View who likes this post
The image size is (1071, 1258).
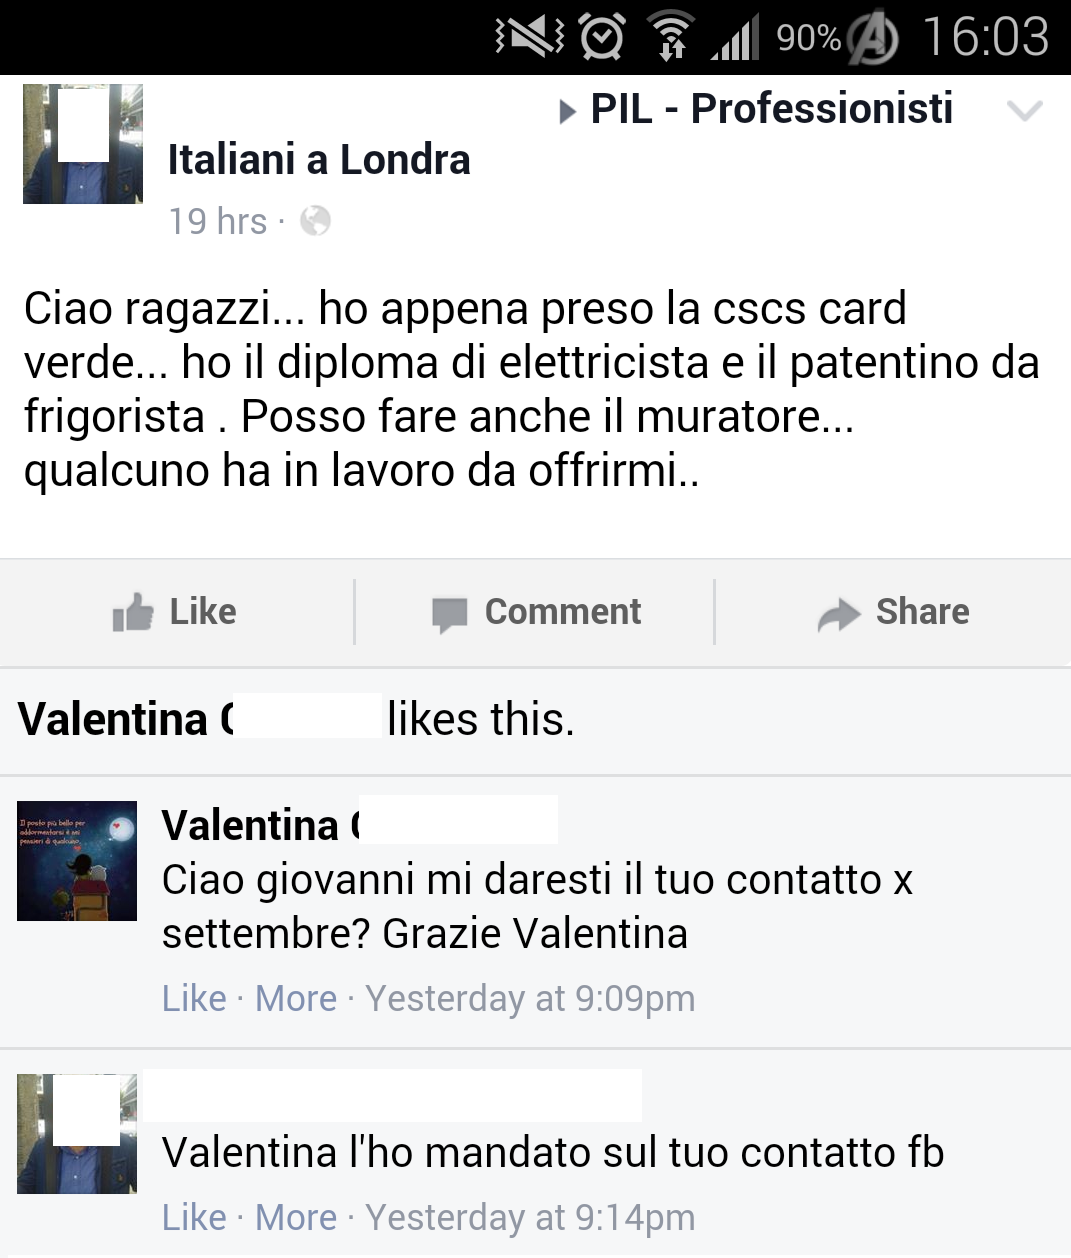[x=296, y=719]
